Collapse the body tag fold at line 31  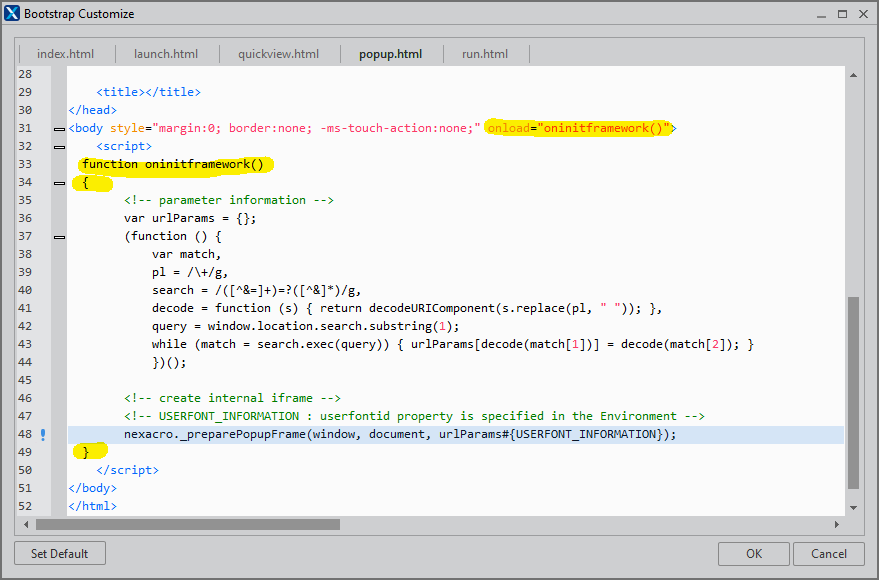tap(58, 128)
